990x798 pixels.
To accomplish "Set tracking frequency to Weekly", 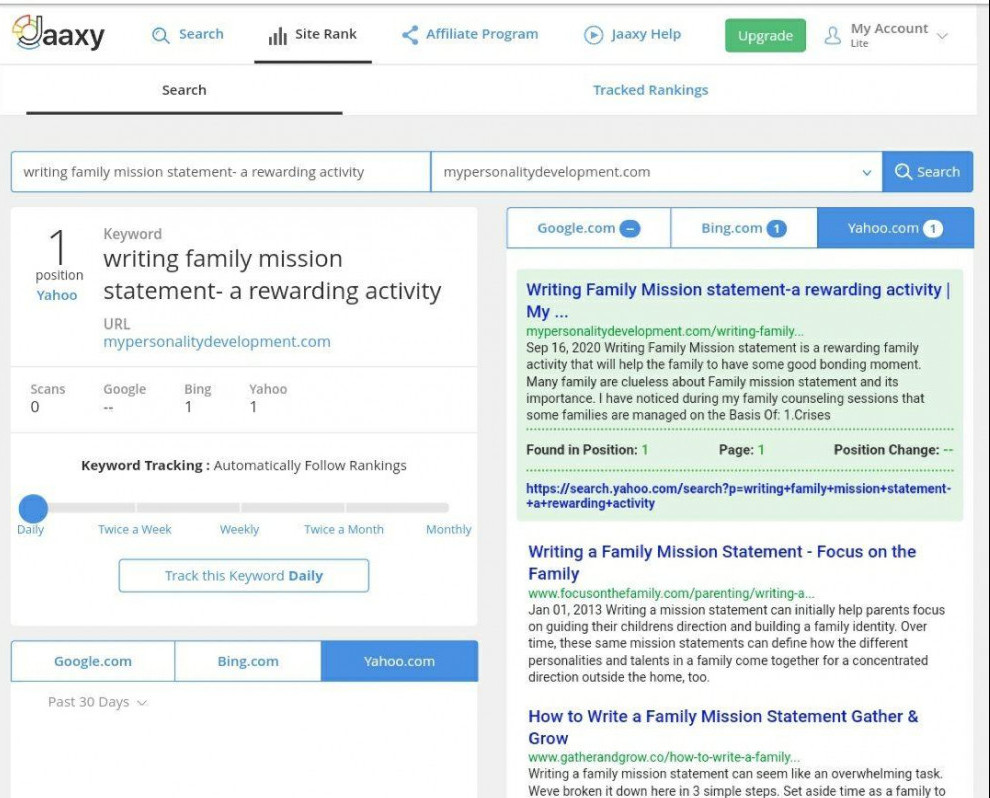I will [239, 529].
